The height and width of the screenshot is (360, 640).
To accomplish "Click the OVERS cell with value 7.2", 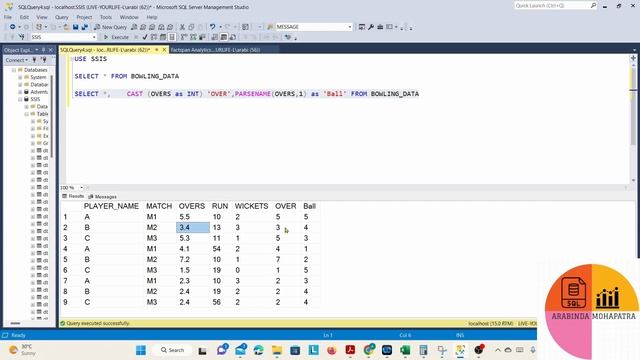I will (x=184, y=260).
